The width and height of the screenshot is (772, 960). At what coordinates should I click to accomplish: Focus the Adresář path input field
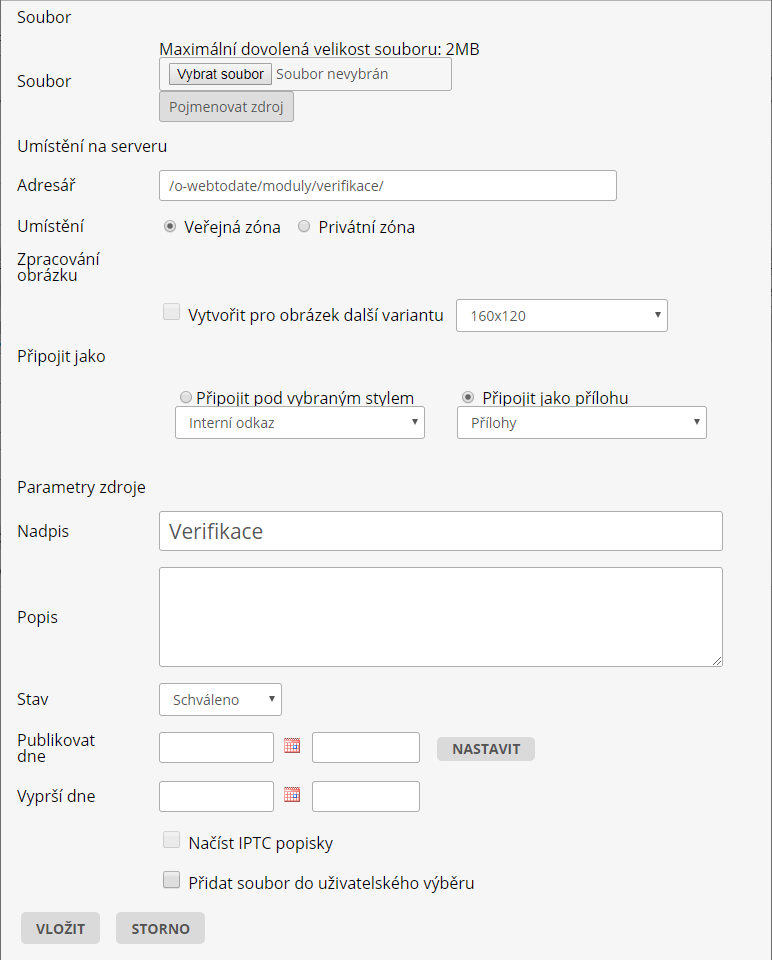click(x=387, y=186)
